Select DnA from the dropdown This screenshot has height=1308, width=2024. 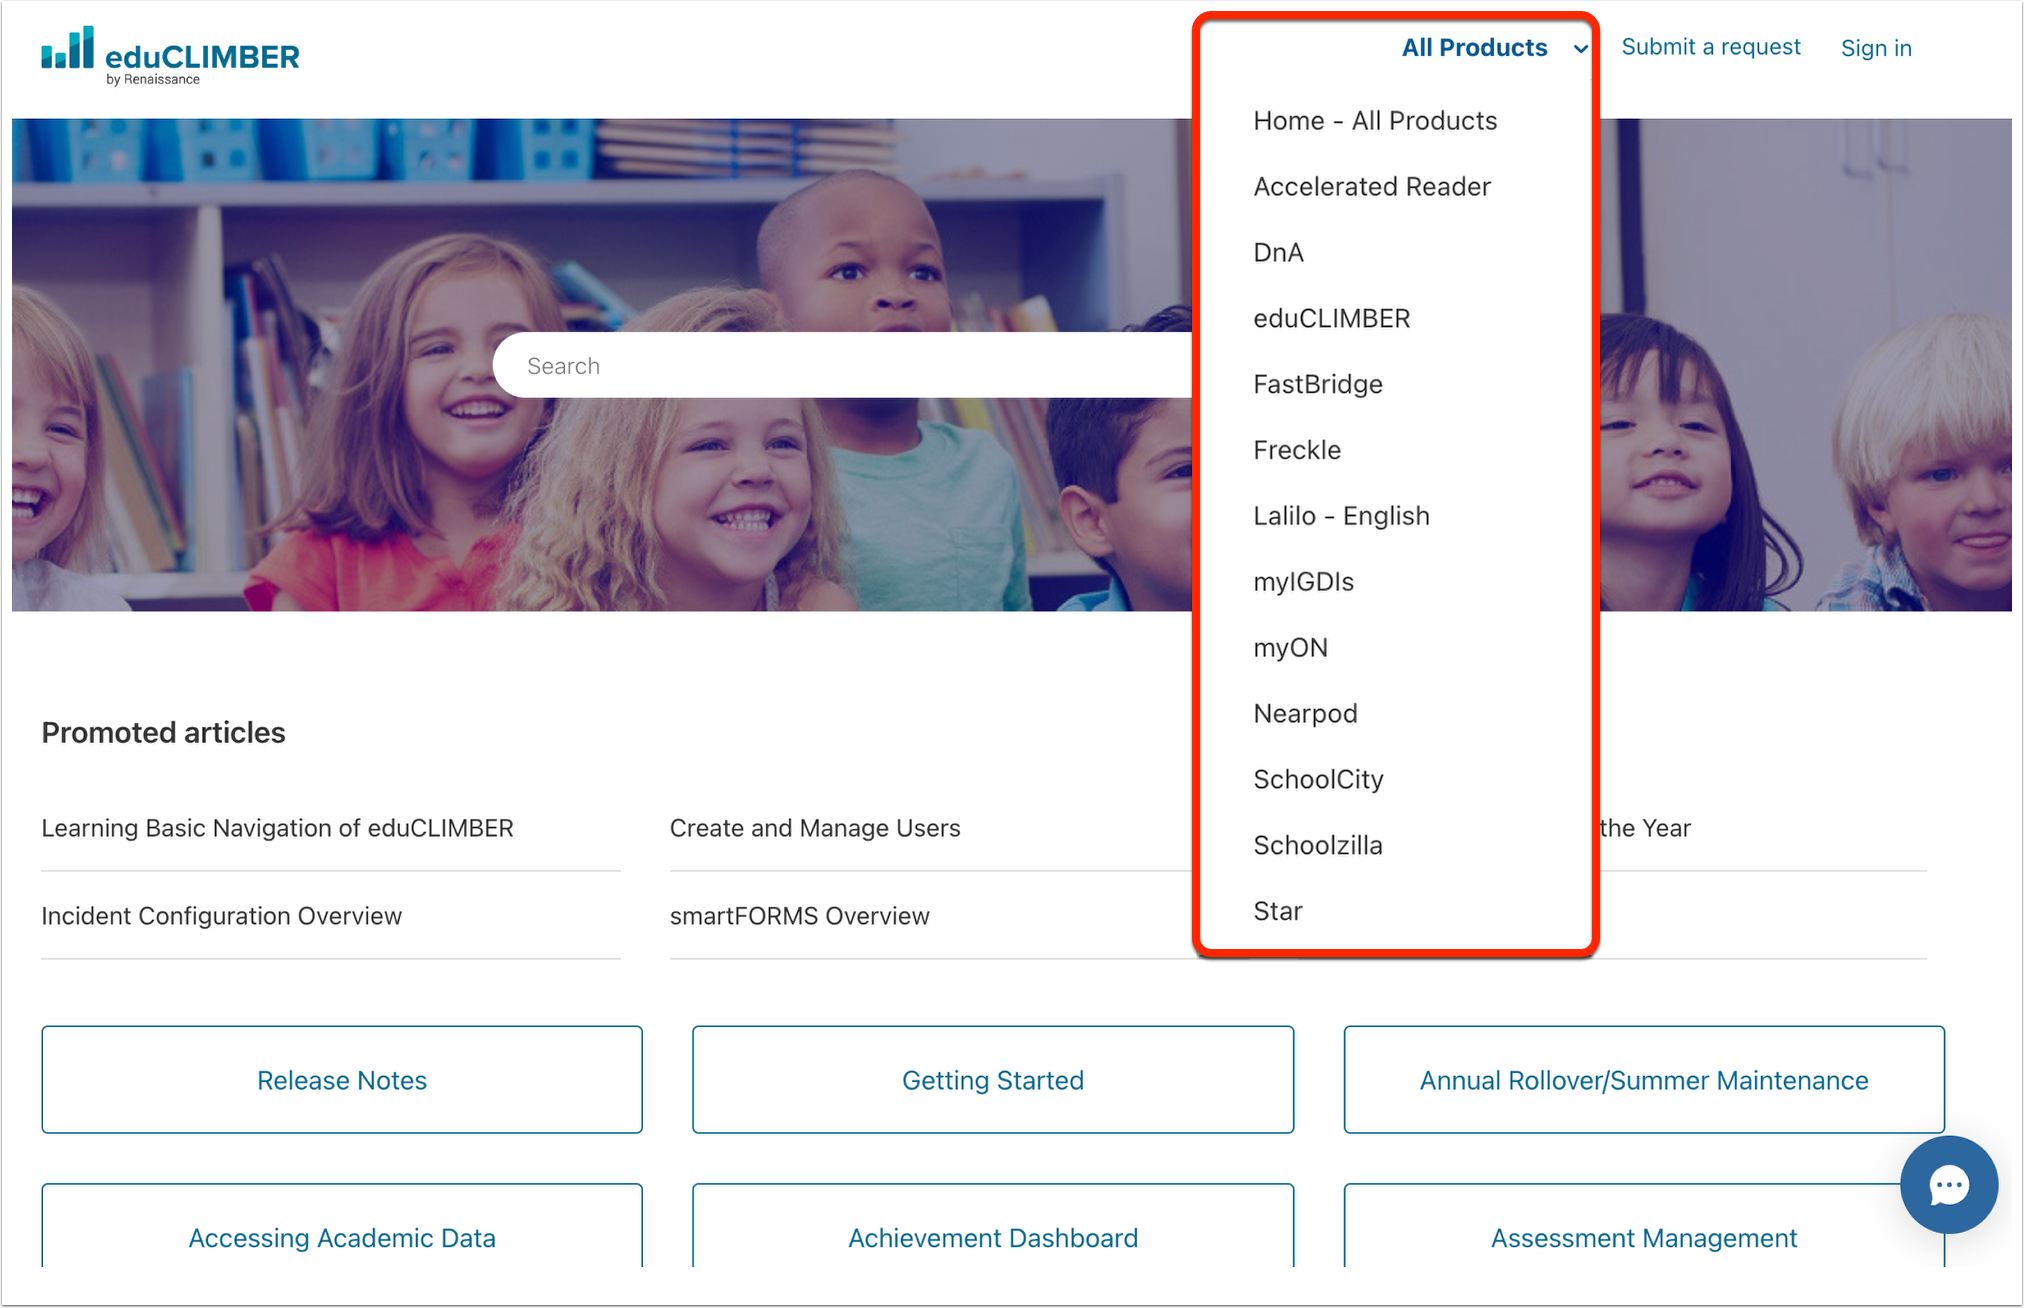point(1278,253)
